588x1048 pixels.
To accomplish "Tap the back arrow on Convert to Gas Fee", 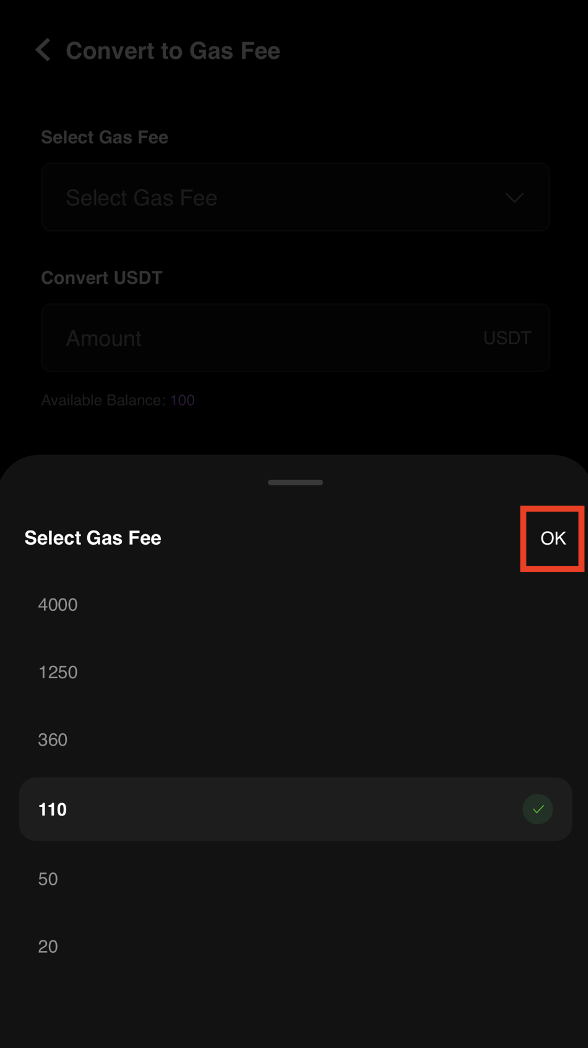I will pos(42,49).
